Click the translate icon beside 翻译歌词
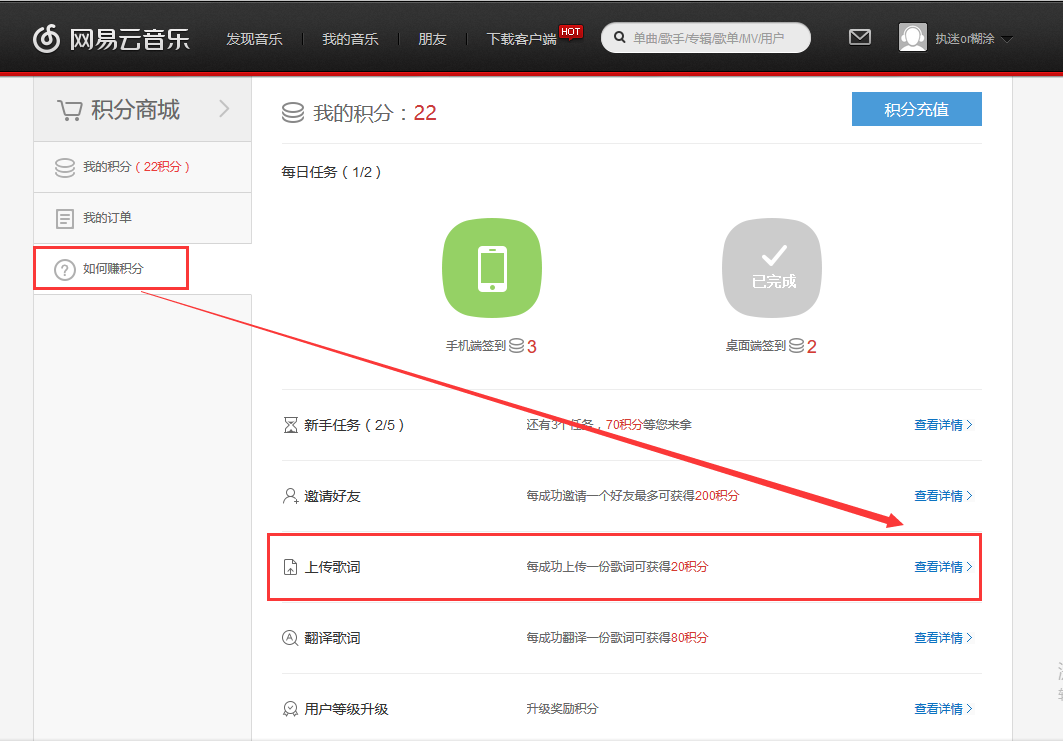The height and width of the screenshot is (741, 1063). point(288,637)
